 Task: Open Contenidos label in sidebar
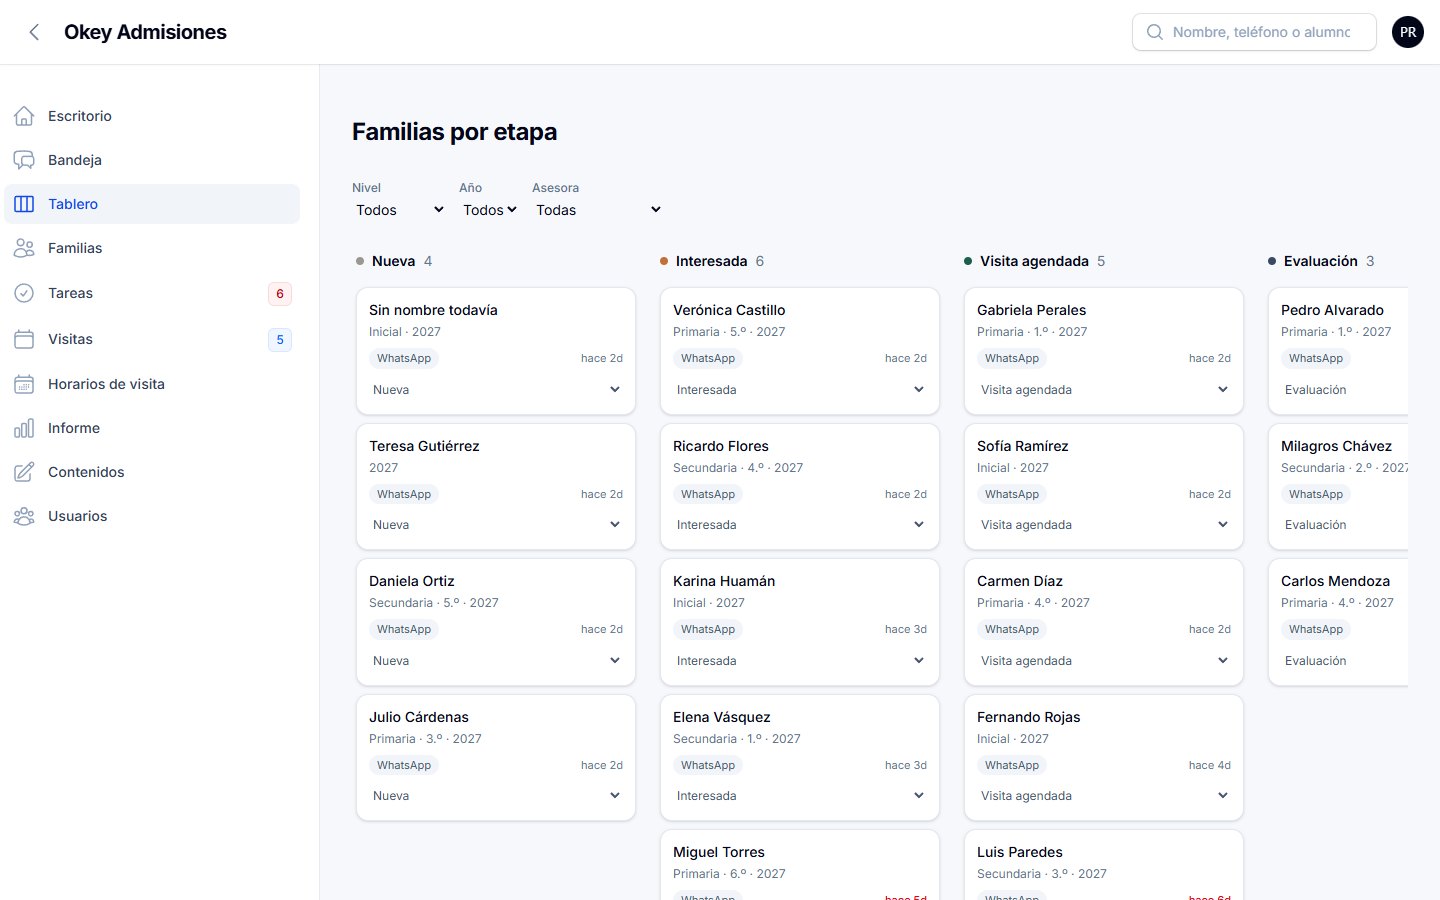(86, 472)
